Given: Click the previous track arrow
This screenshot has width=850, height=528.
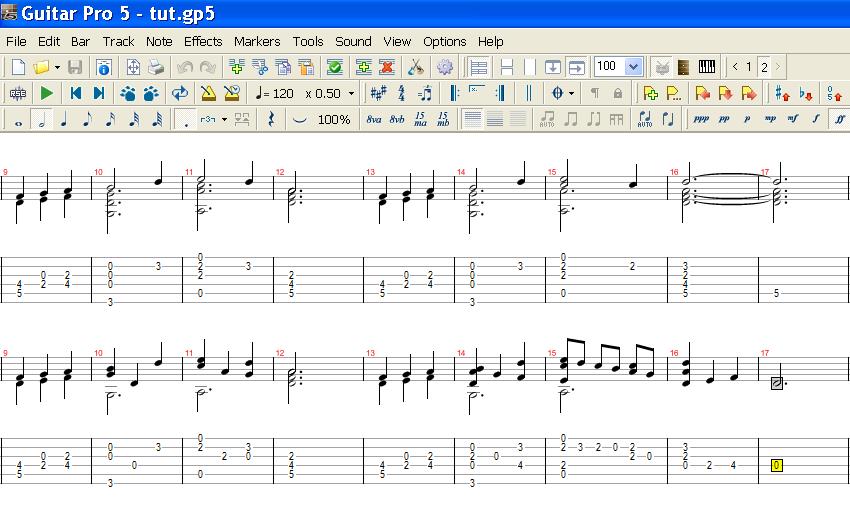Looking at the screenshot, I should click(735, 67).
